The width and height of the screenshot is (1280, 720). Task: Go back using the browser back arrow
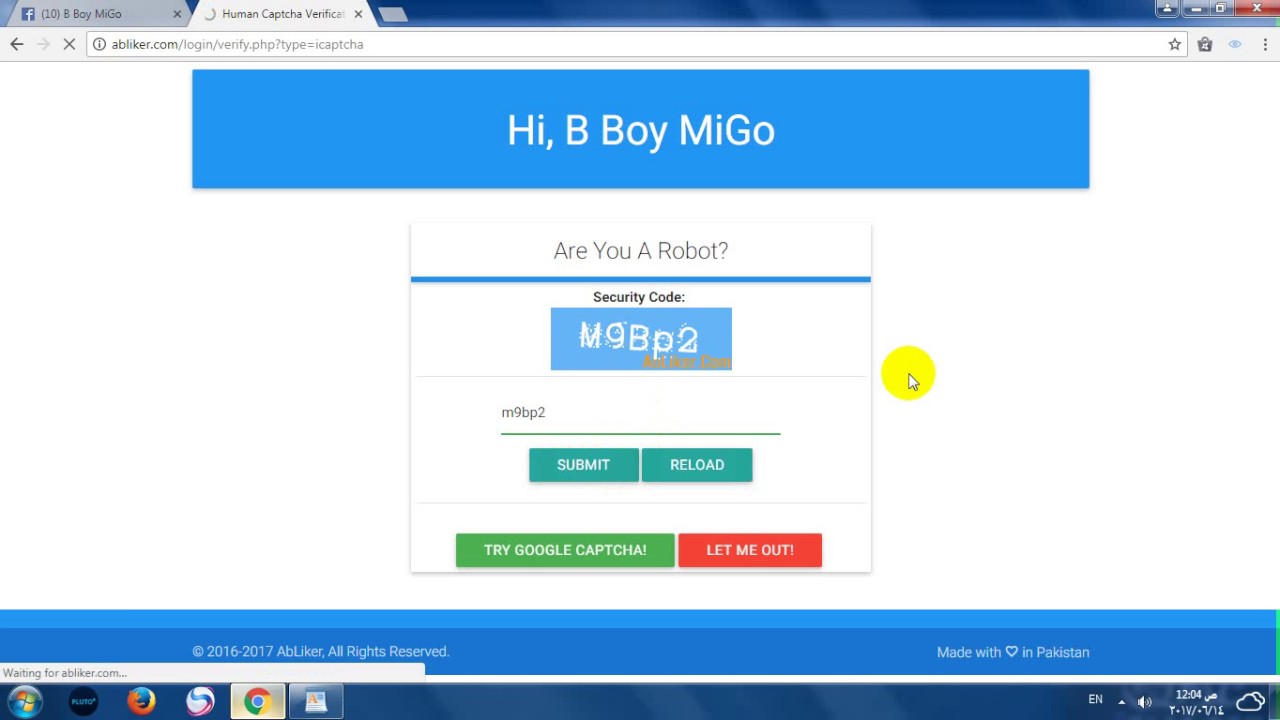tap(17, 44)
